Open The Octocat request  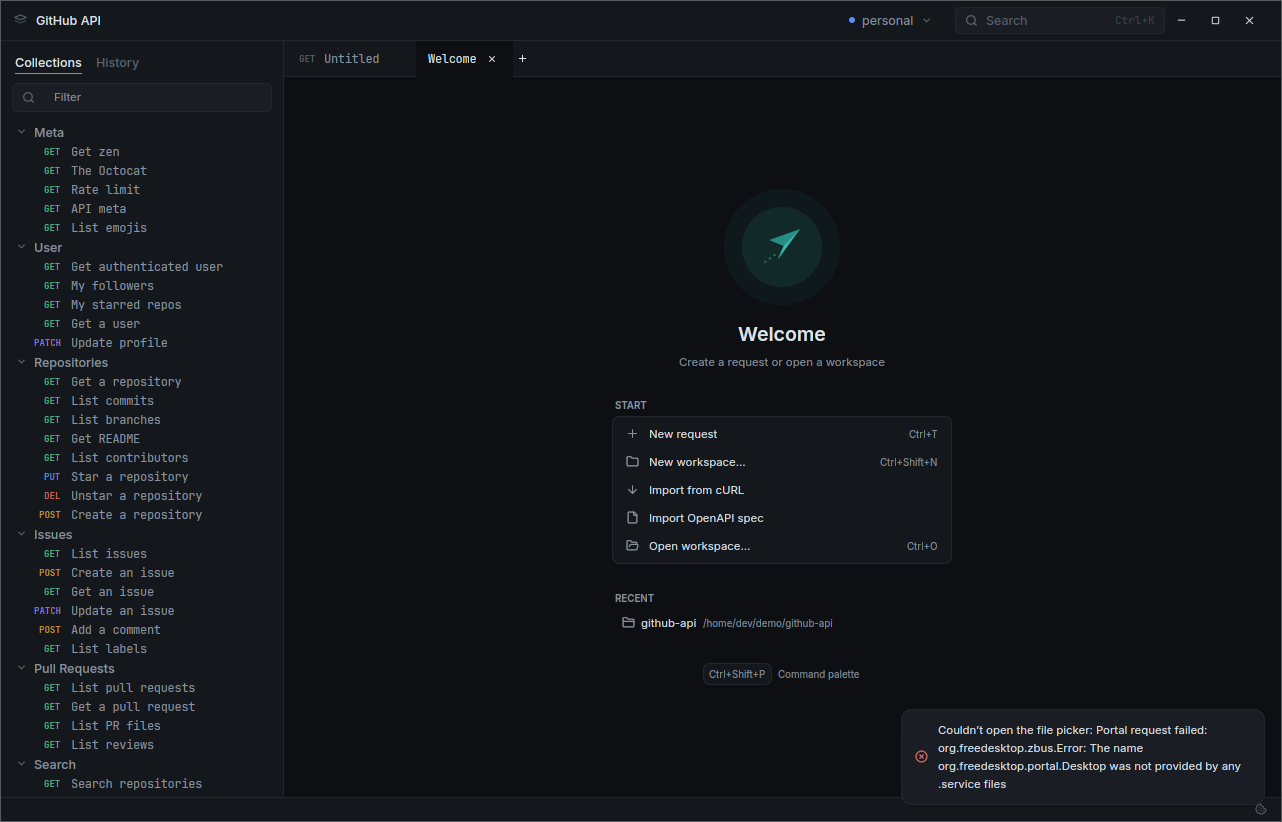click(x=142, y=171)
